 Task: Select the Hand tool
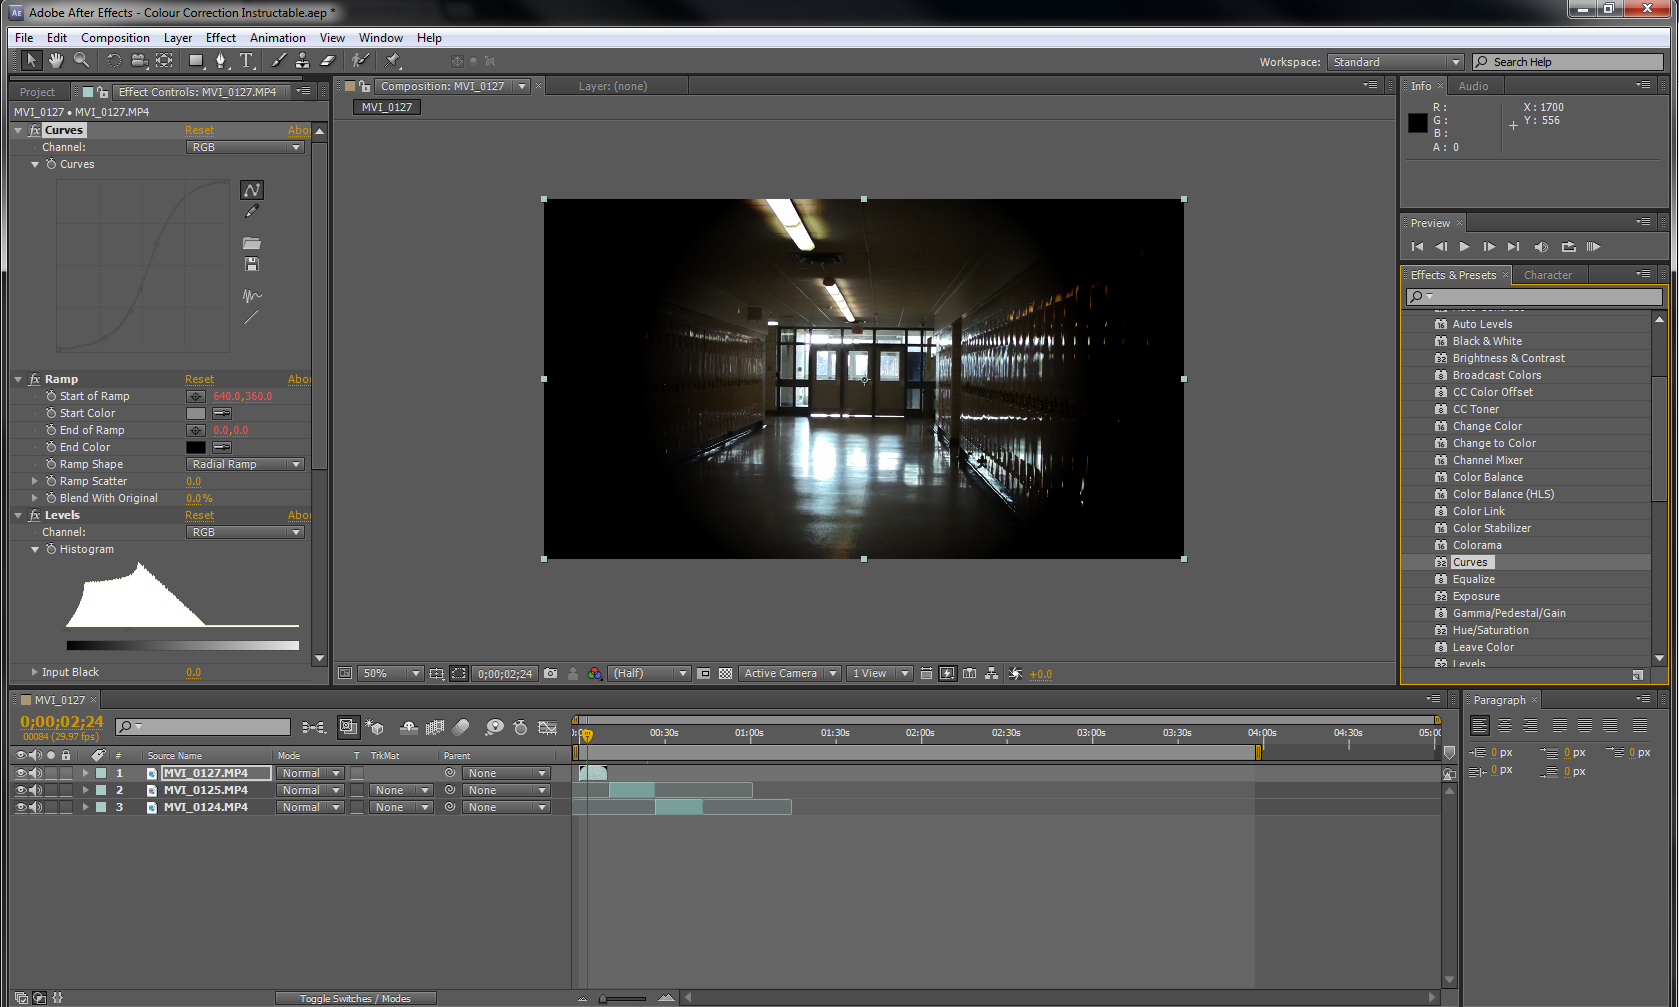pos(57,61)
